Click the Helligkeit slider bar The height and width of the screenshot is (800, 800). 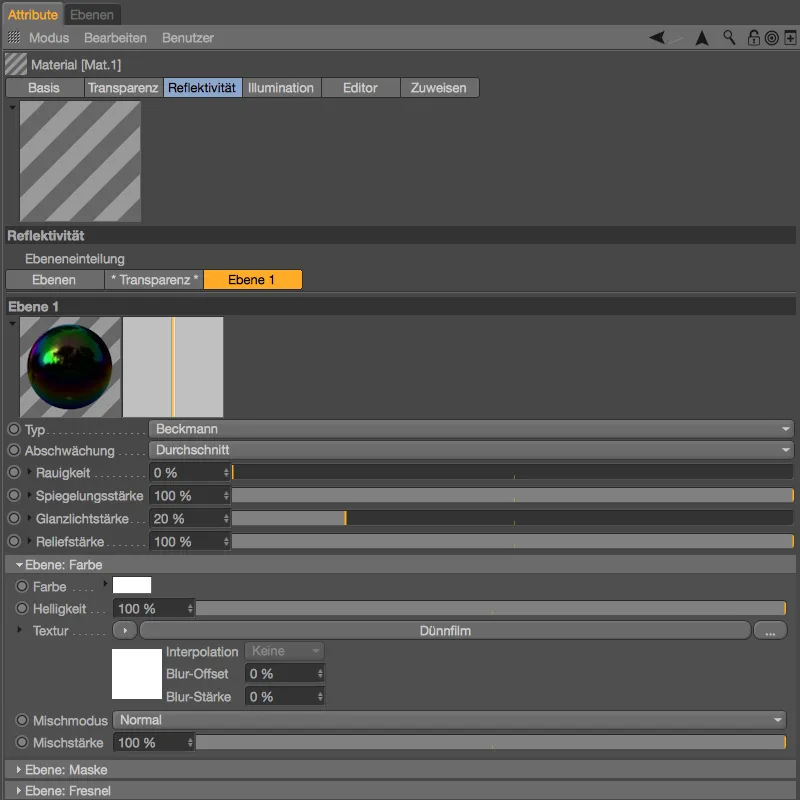point(491,608)
